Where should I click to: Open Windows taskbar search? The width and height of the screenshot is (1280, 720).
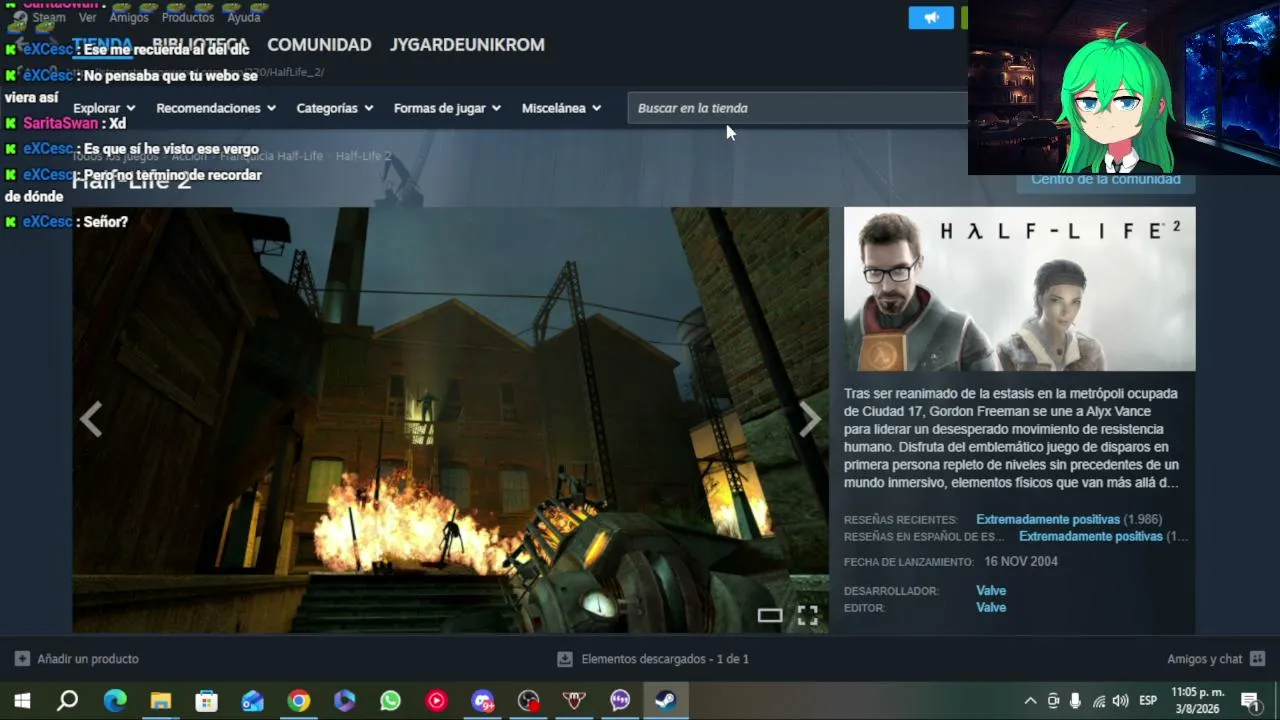[x=68, y=701]
